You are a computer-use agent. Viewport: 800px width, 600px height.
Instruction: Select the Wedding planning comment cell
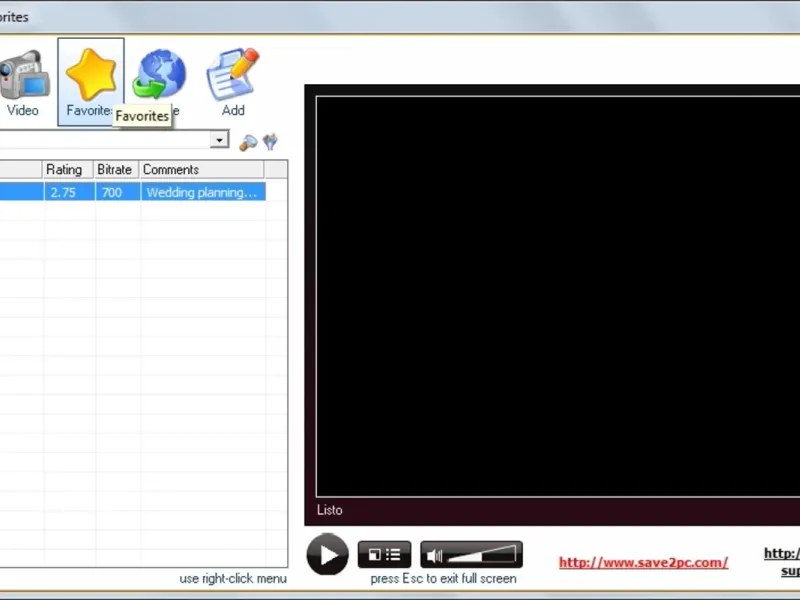click(x=203, y=192)
